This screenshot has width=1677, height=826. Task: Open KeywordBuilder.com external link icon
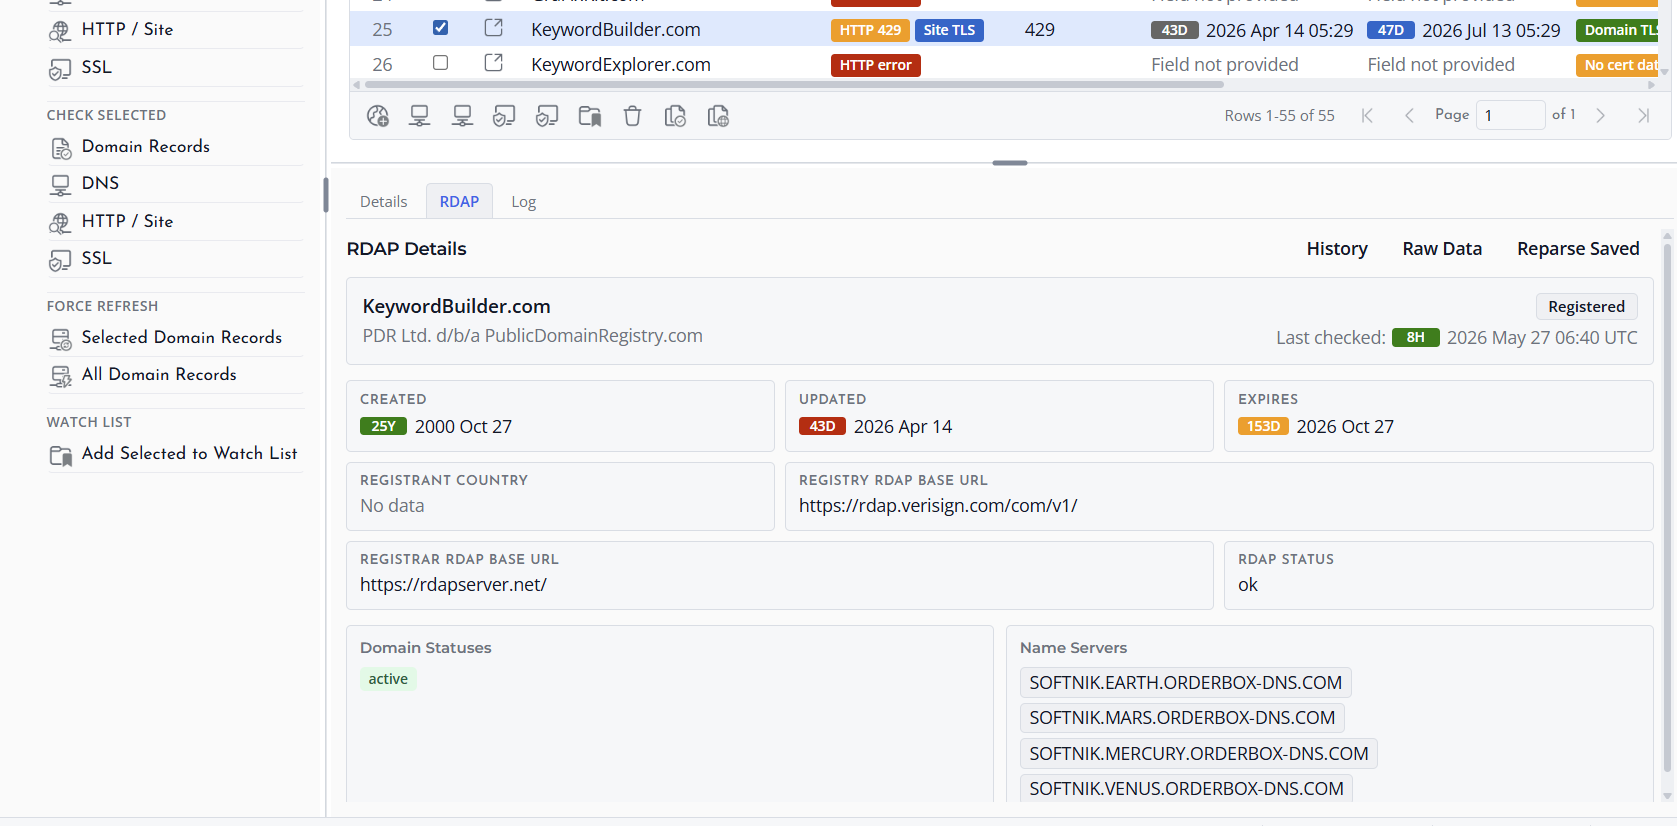tap(494, 28)
